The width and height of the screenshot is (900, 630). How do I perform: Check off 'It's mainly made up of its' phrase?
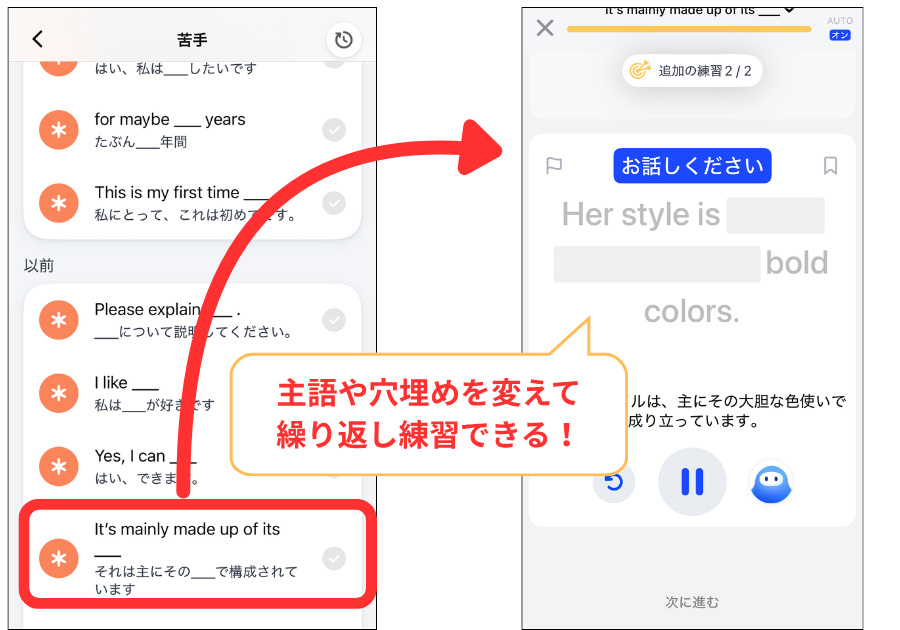pos(334,558)
